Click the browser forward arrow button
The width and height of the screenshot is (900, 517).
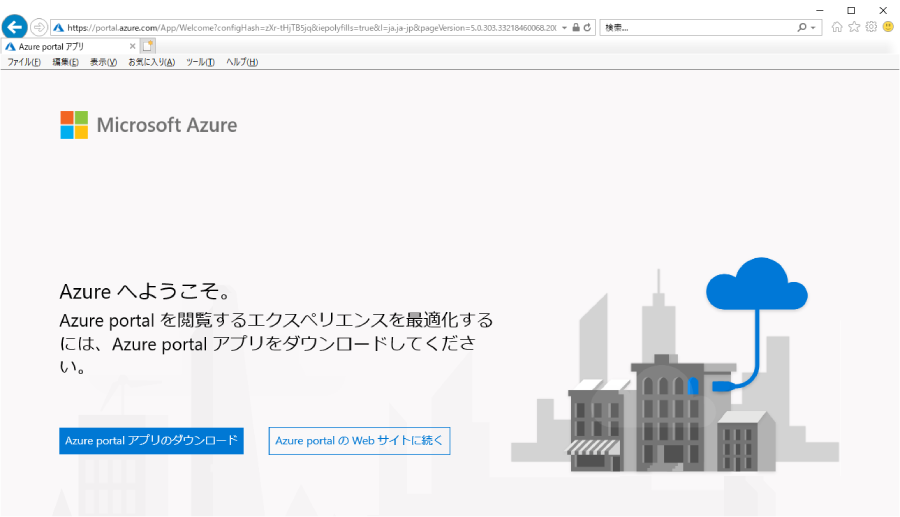38,27
